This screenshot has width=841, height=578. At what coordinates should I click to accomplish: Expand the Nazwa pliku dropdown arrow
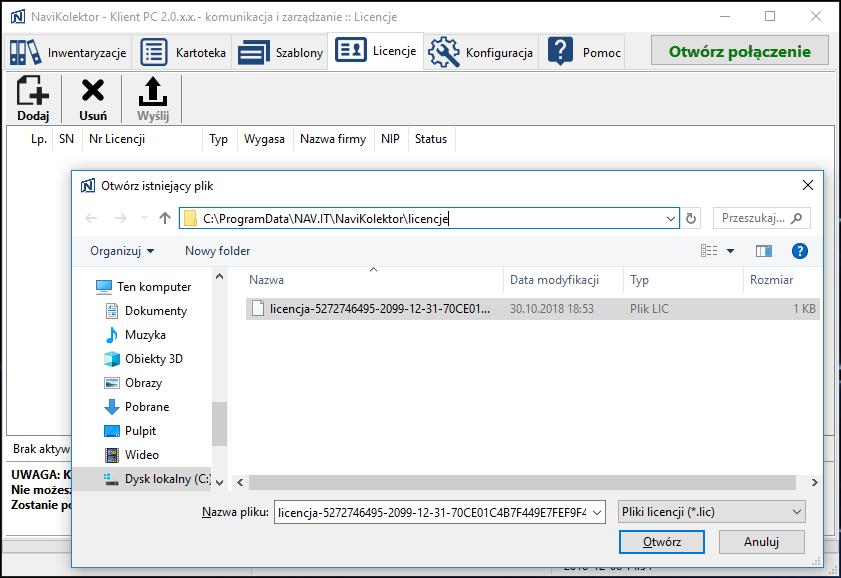(597, 512)
